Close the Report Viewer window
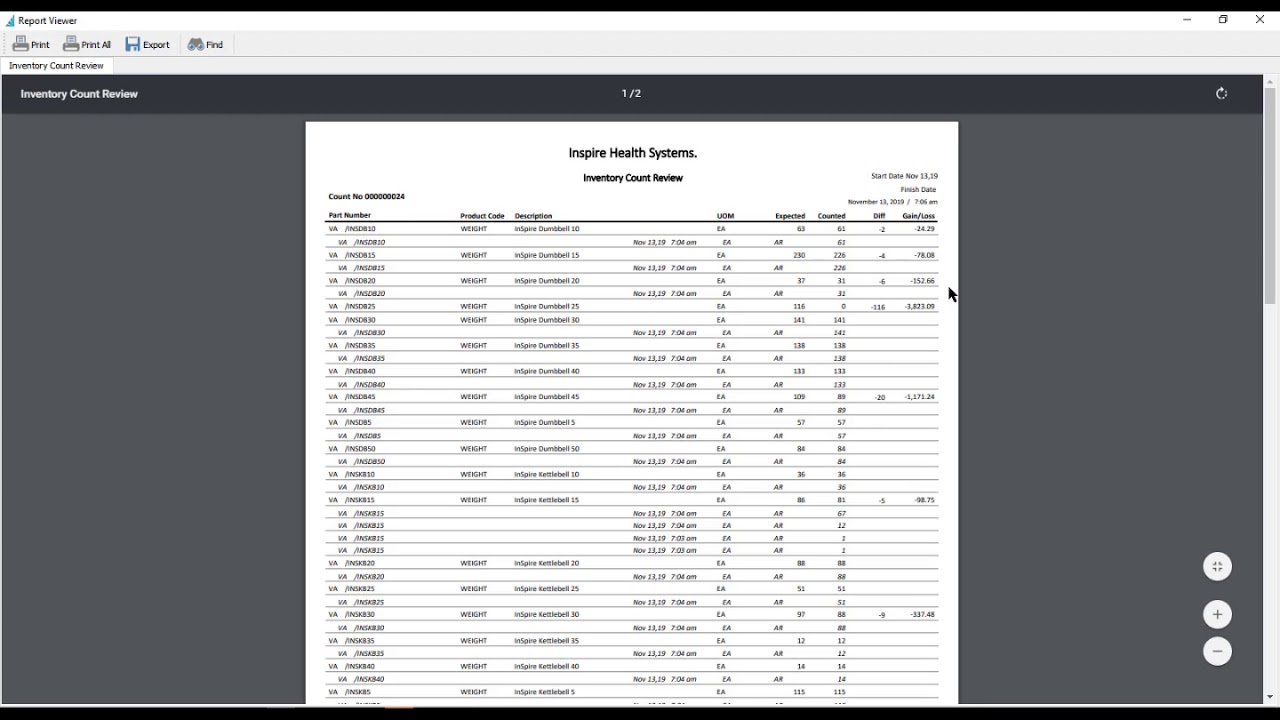The image size is (1280, 720). 1260,19
